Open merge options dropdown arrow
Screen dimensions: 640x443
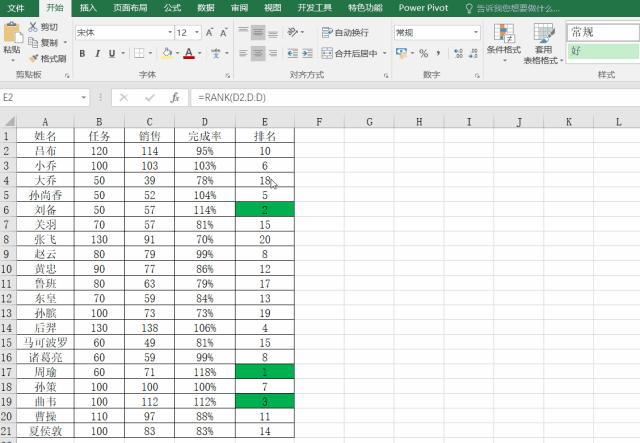(x=384, y=53)
